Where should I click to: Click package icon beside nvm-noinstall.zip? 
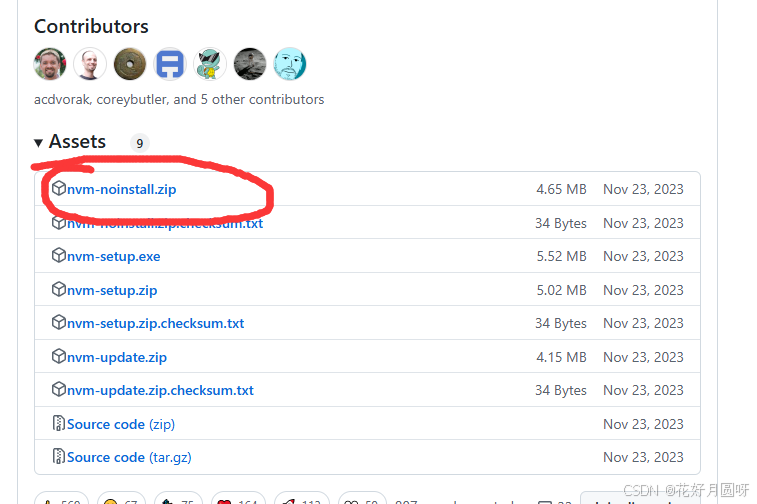pyautogui.click(x=58, y=188)
